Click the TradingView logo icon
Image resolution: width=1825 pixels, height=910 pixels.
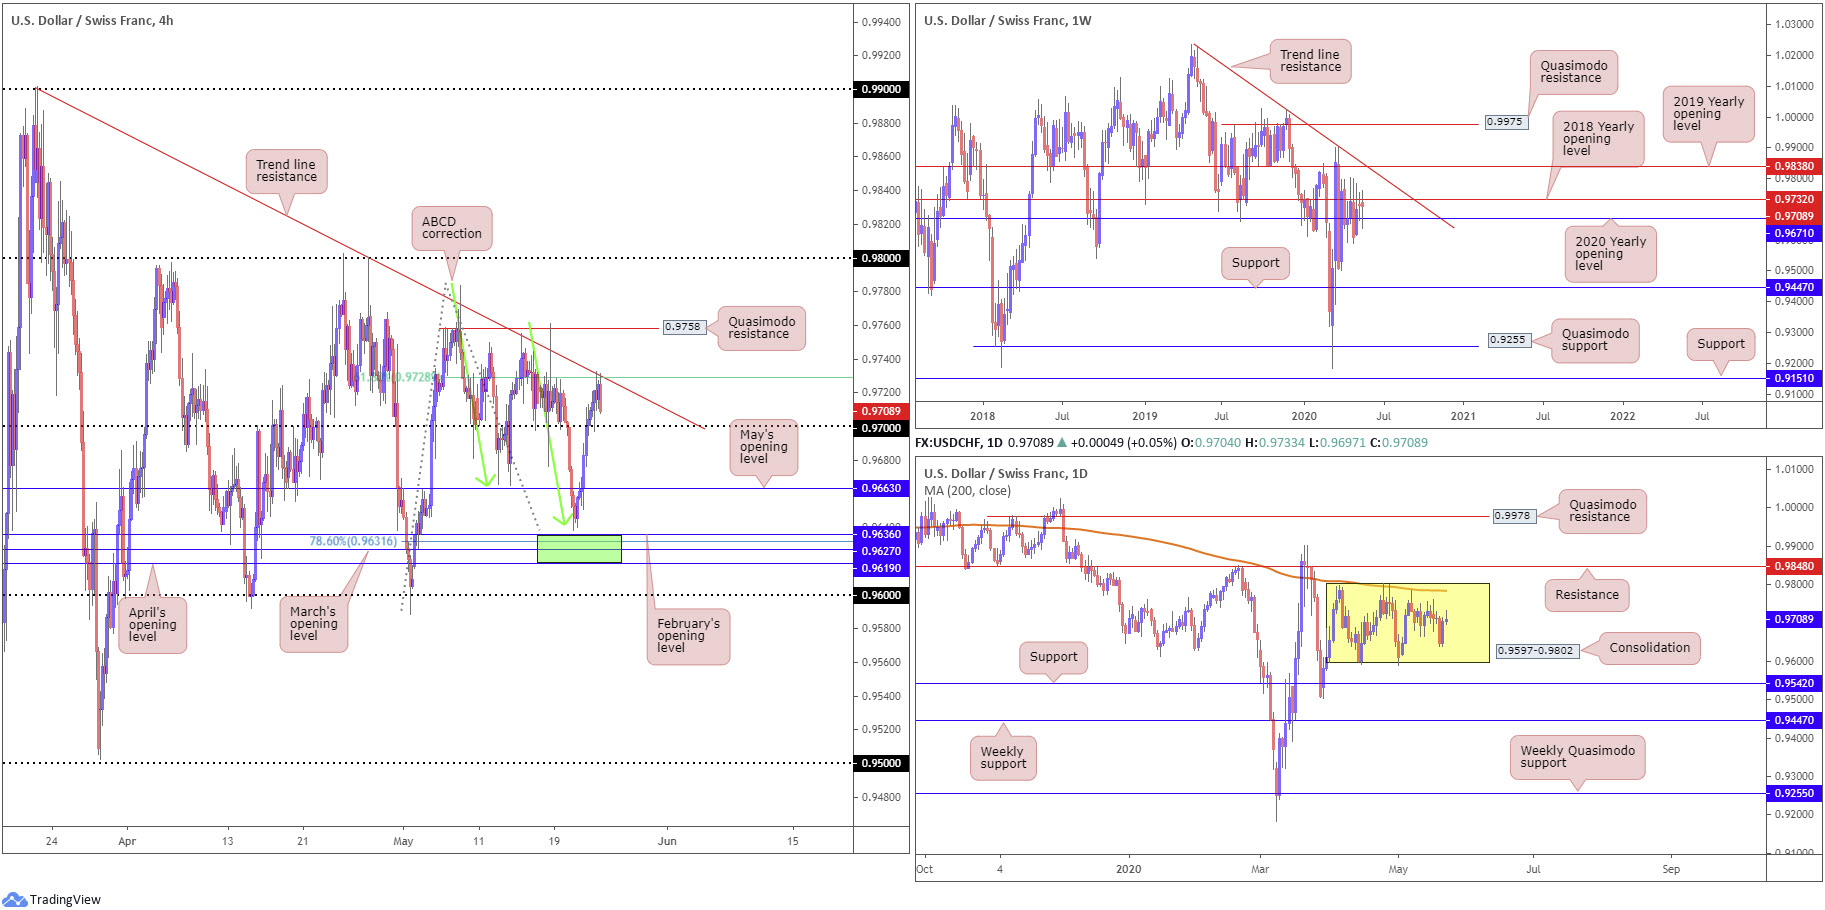point(14,899)
